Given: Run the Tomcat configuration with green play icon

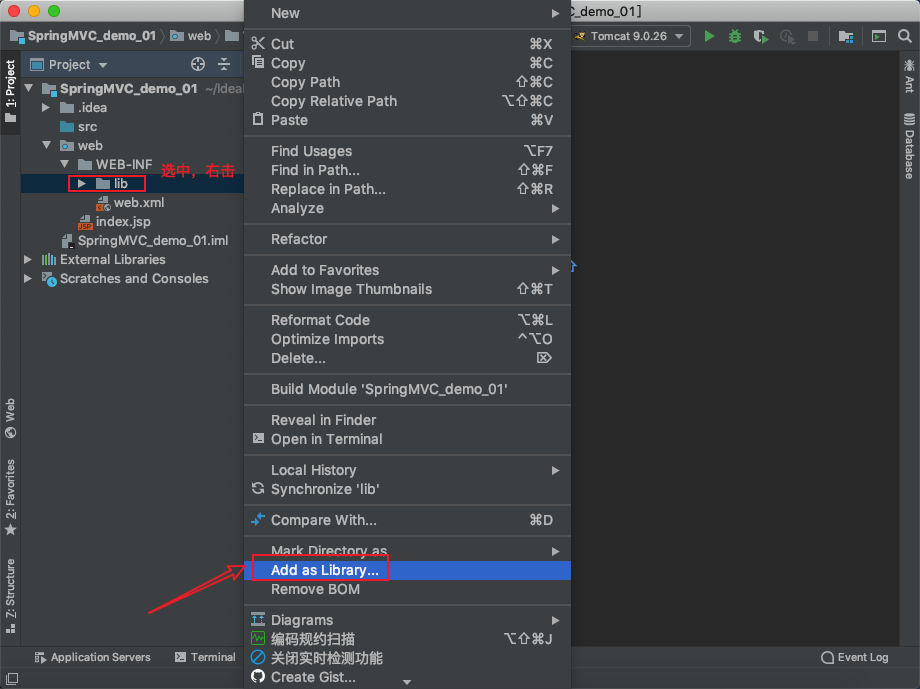Looking at the screenshot, I should pyautogui.click(x=709, y=36).
